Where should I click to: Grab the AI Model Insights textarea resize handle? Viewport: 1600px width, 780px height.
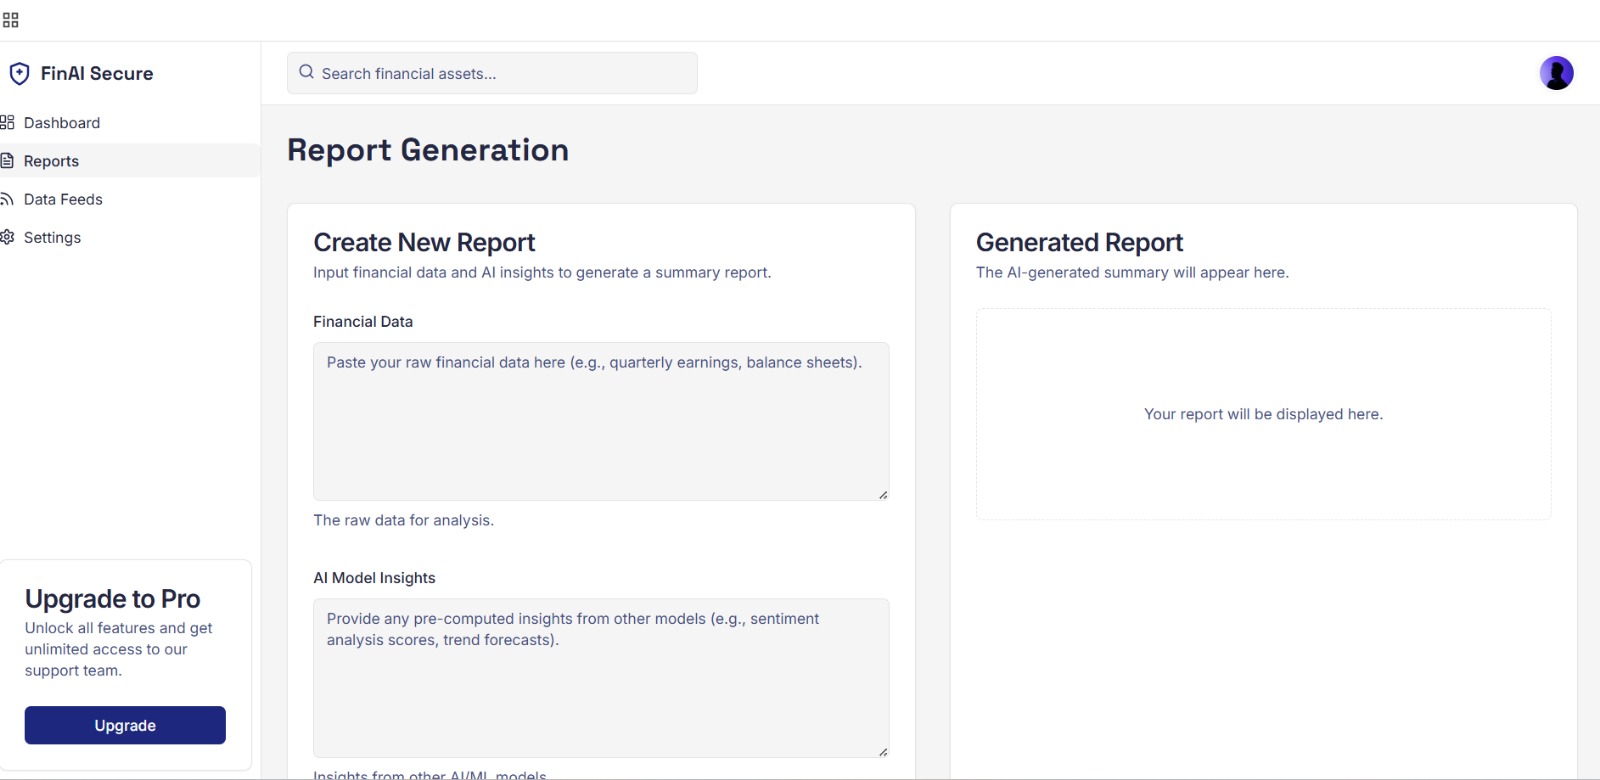point(883,751)
